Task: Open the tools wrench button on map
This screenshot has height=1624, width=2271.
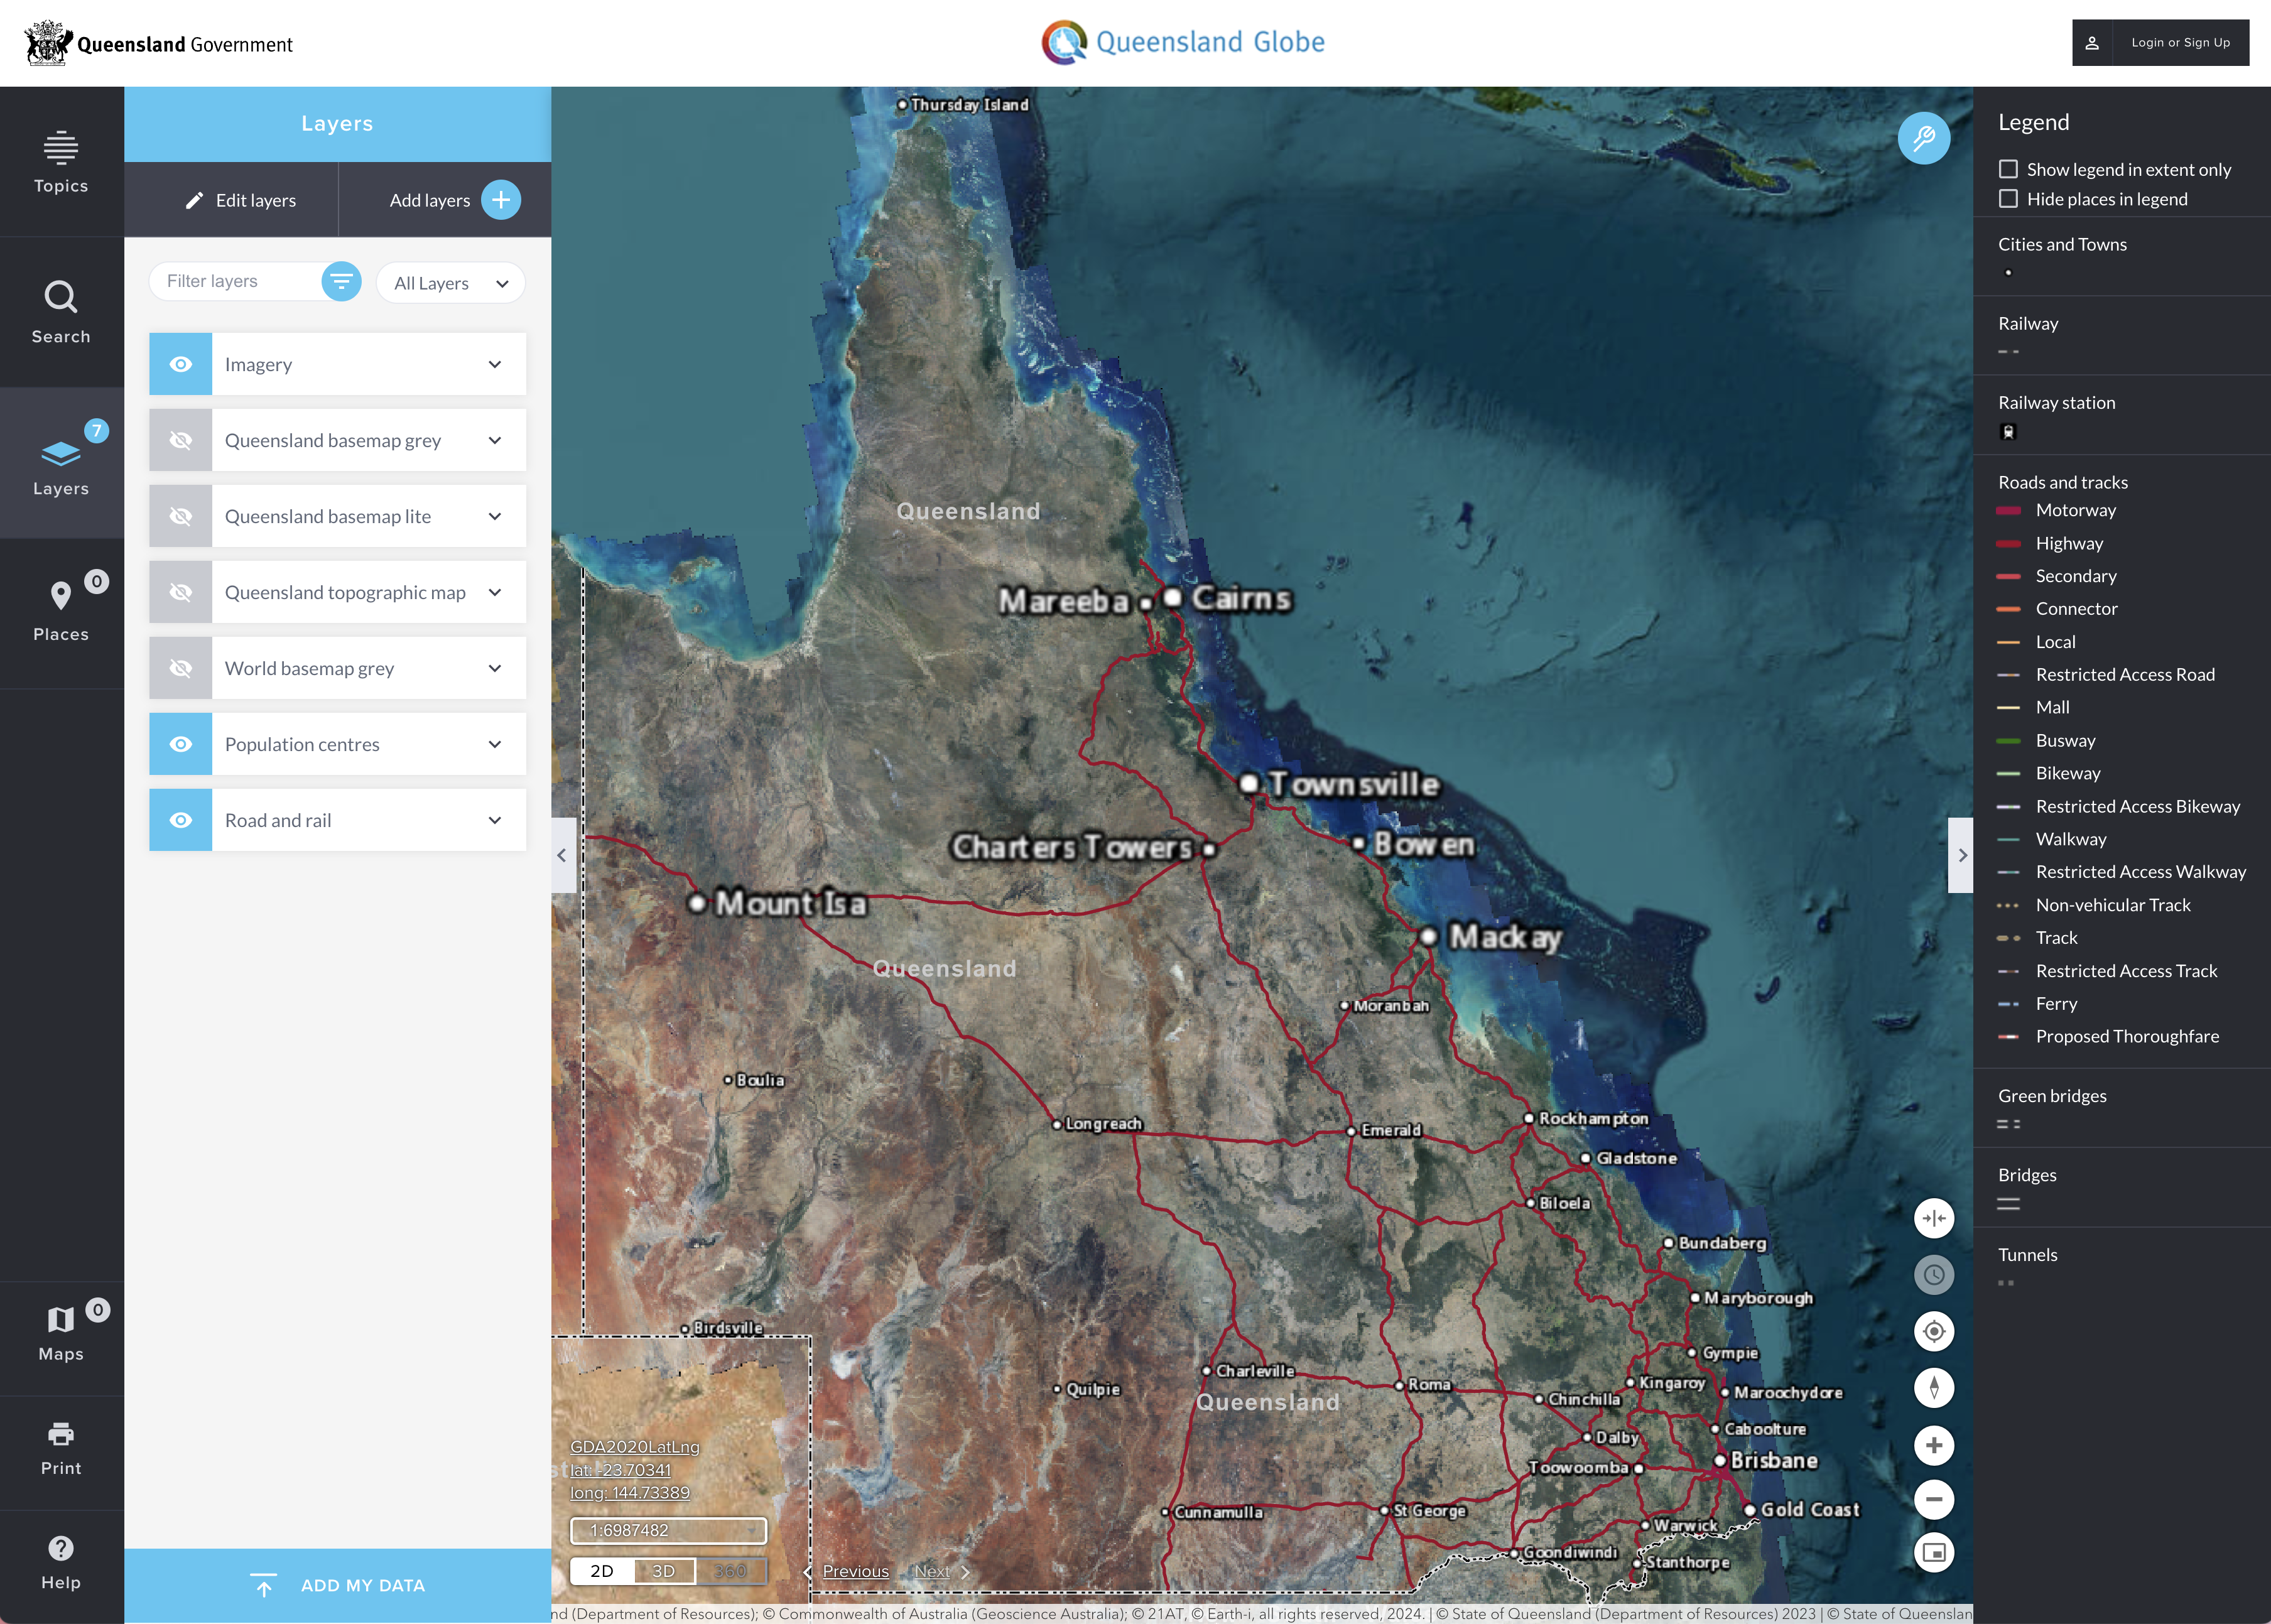Action: 1923,139
